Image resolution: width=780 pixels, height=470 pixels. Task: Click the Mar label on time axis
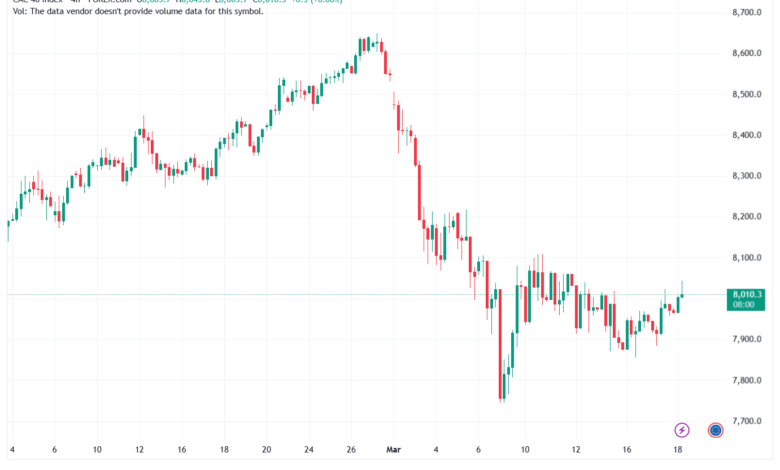pos(394,451)
